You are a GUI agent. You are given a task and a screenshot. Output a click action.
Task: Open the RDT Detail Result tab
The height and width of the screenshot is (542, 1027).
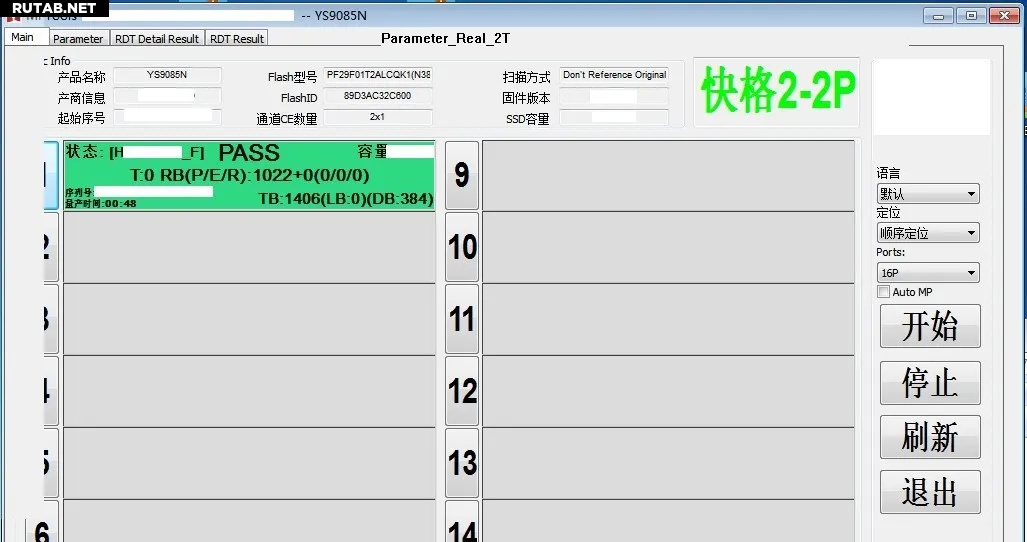pyautogui.click(x=156, y=39)
